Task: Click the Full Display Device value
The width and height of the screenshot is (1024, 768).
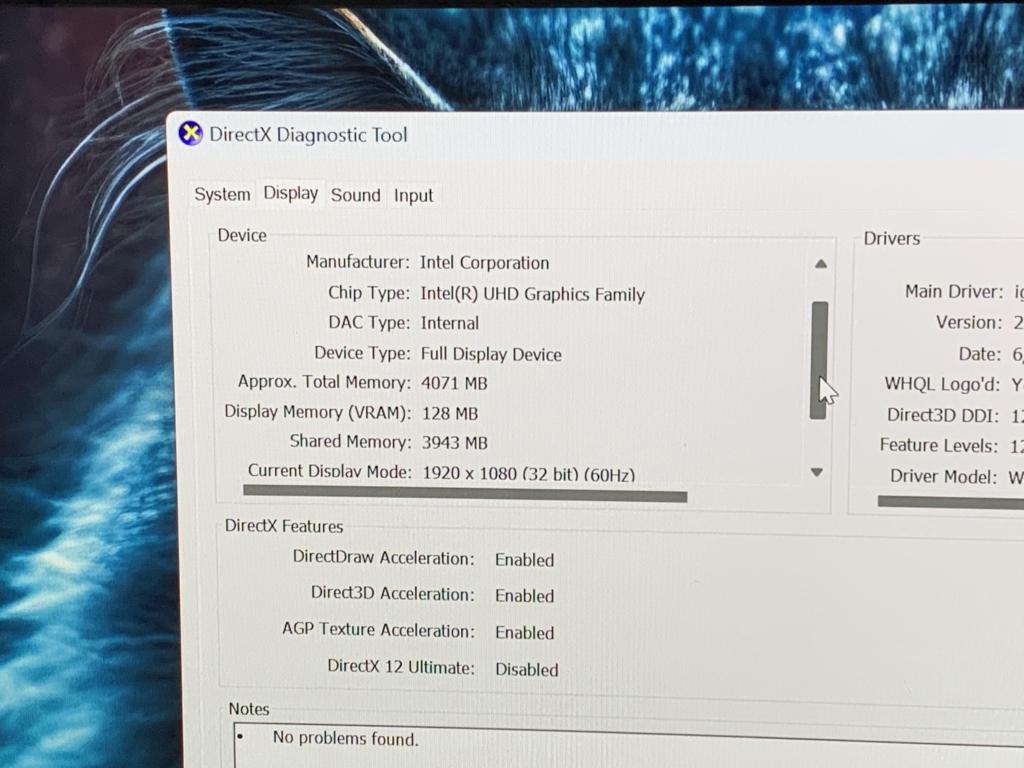Action: 491,354
